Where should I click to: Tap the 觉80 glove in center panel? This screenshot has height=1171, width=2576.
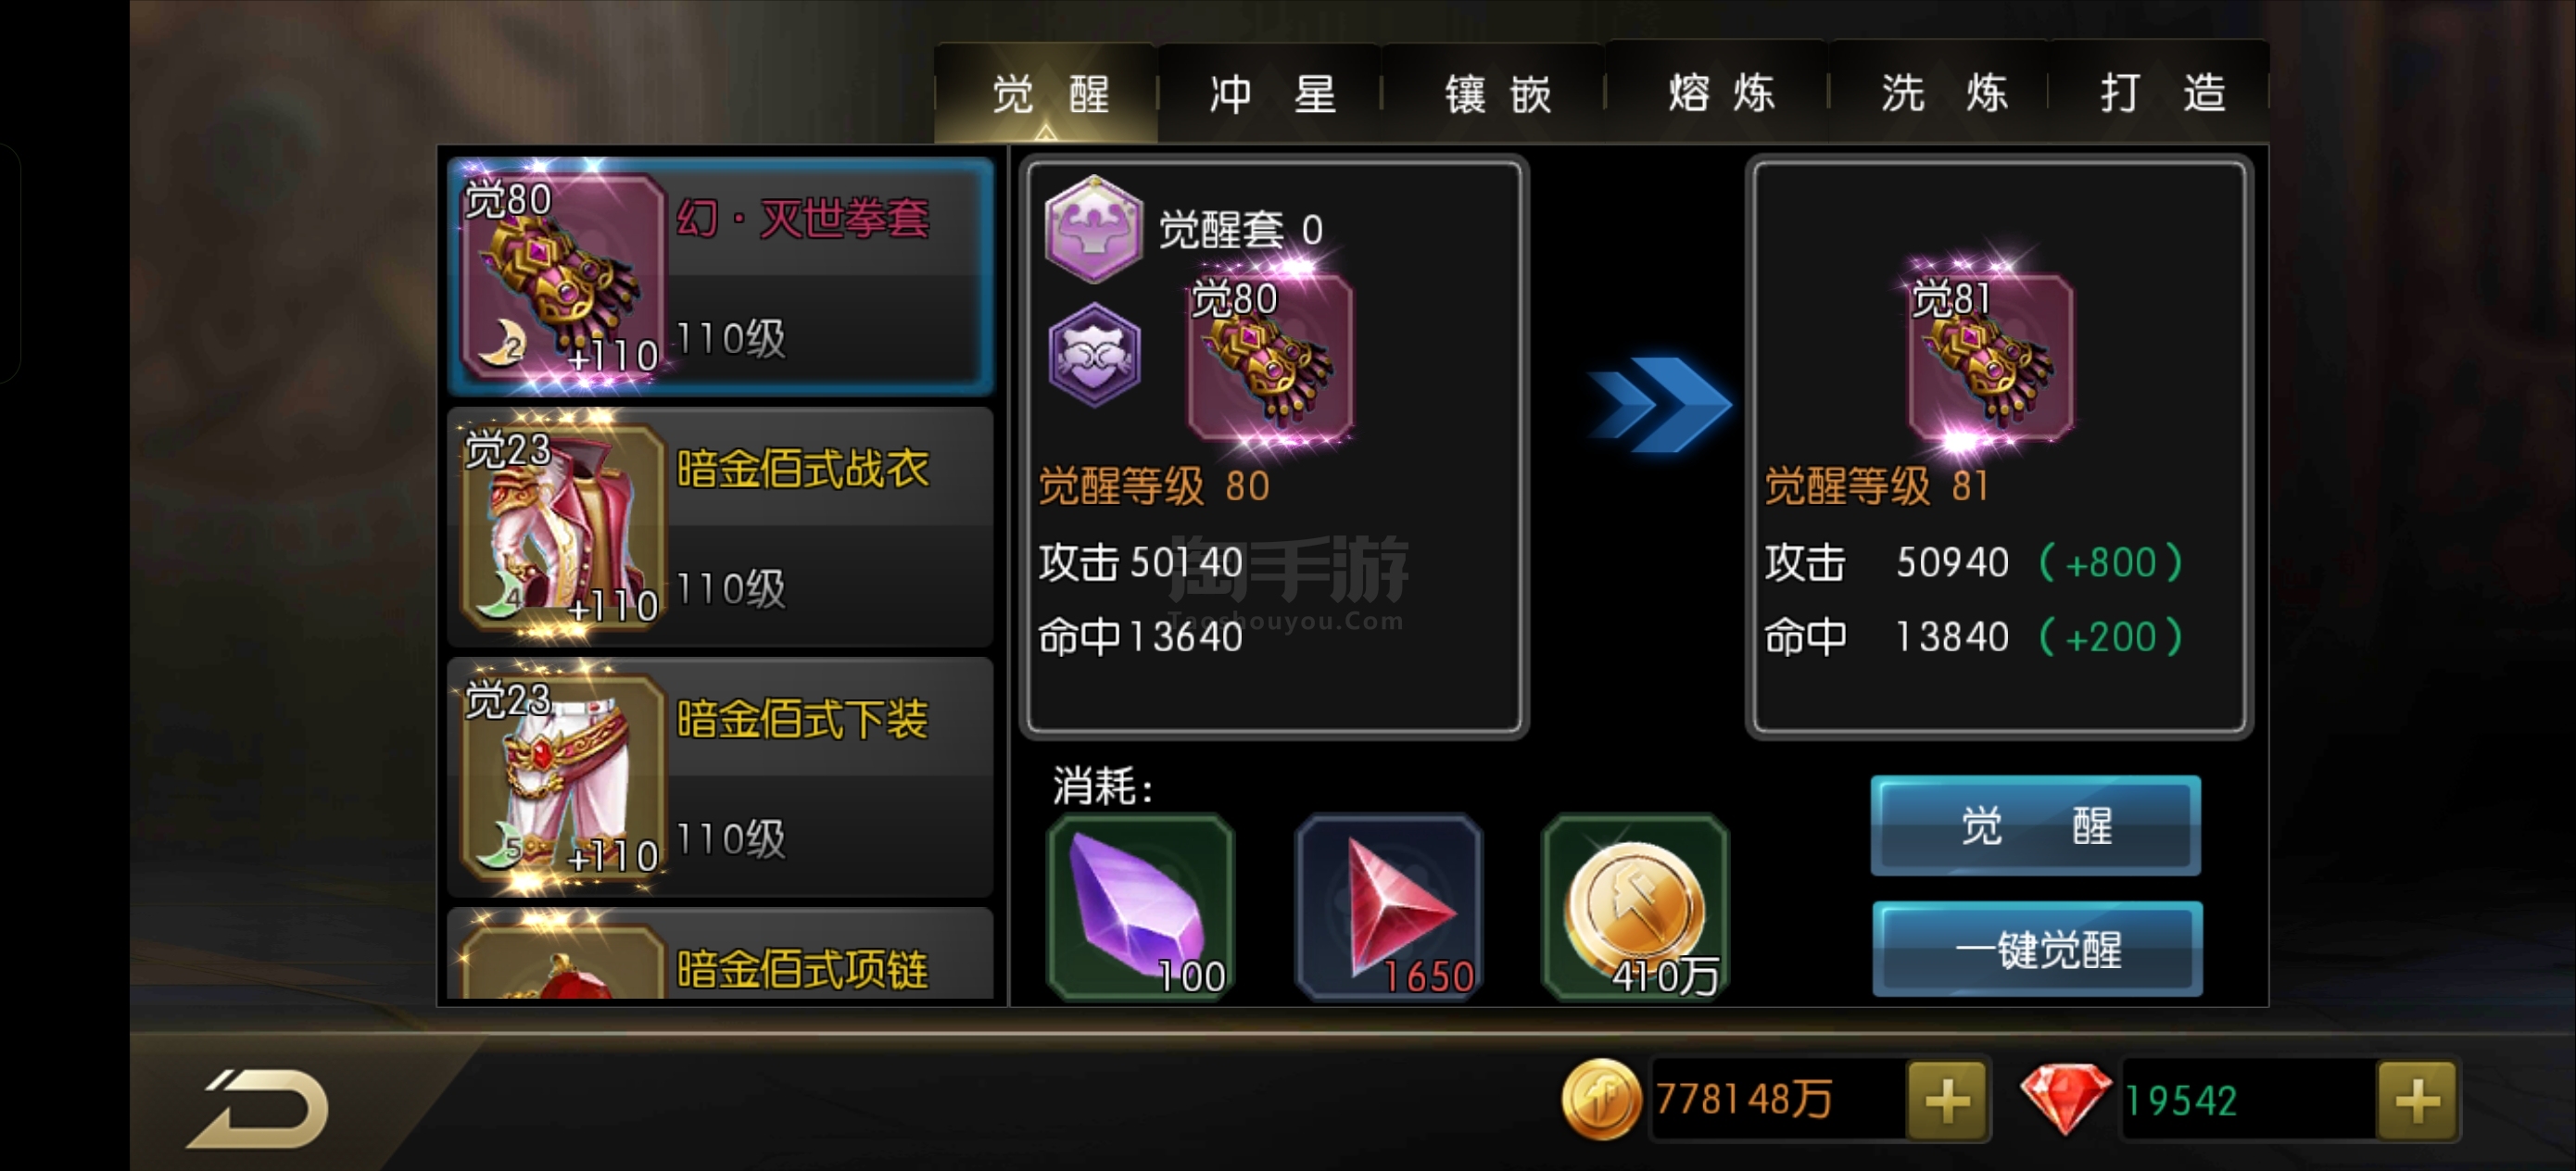[1270, 357]
